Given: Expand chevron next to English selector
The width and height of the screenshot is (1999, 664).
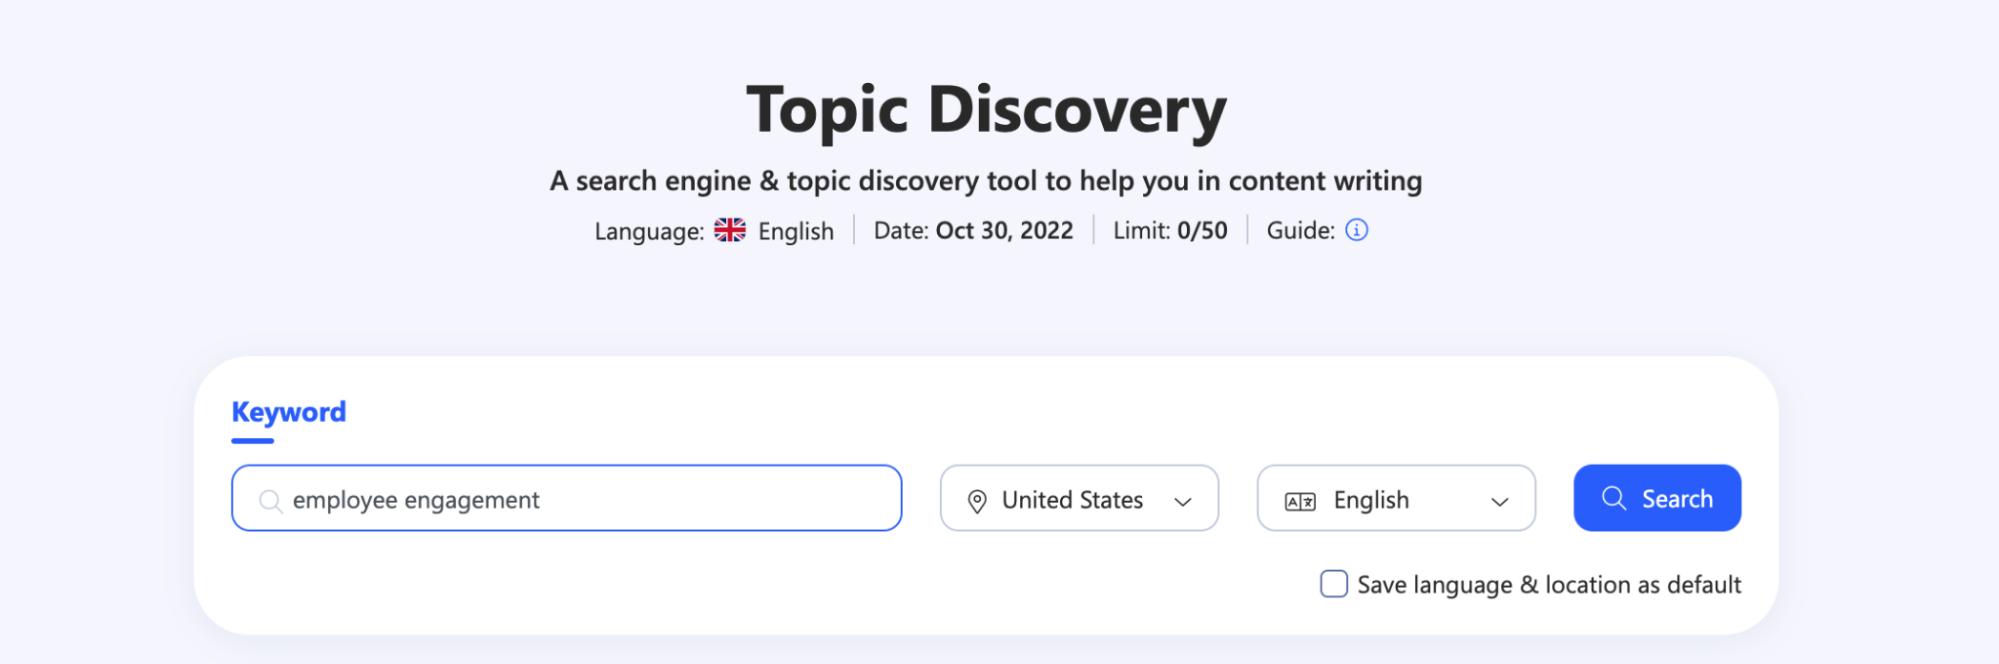Looking at the screenshot, I should tap(1500, 502).
